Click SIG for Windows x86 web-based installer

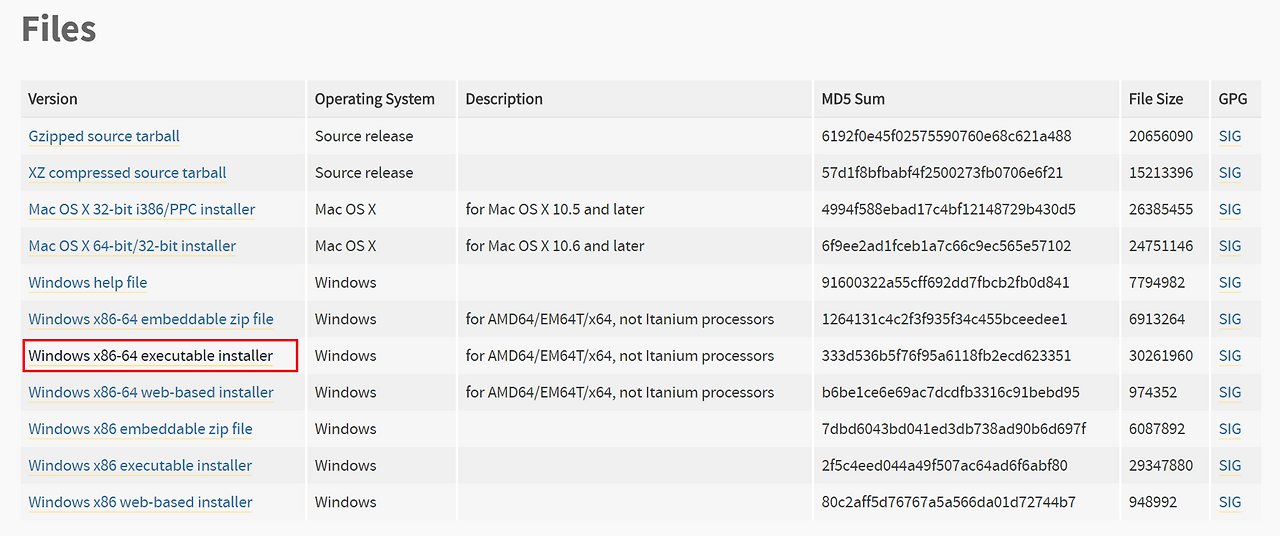[x=1230, y=502]
